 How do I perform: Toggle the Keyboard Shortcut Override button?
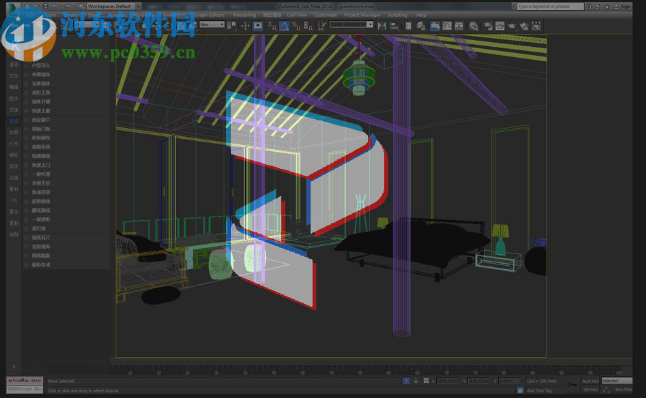257,26
